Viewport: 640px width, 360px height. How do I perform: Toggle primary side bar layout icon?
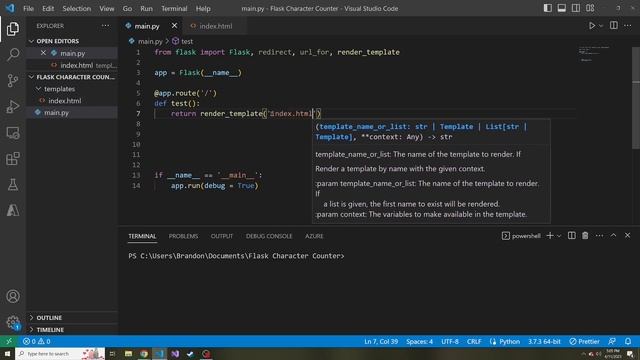tap(548, 8)
